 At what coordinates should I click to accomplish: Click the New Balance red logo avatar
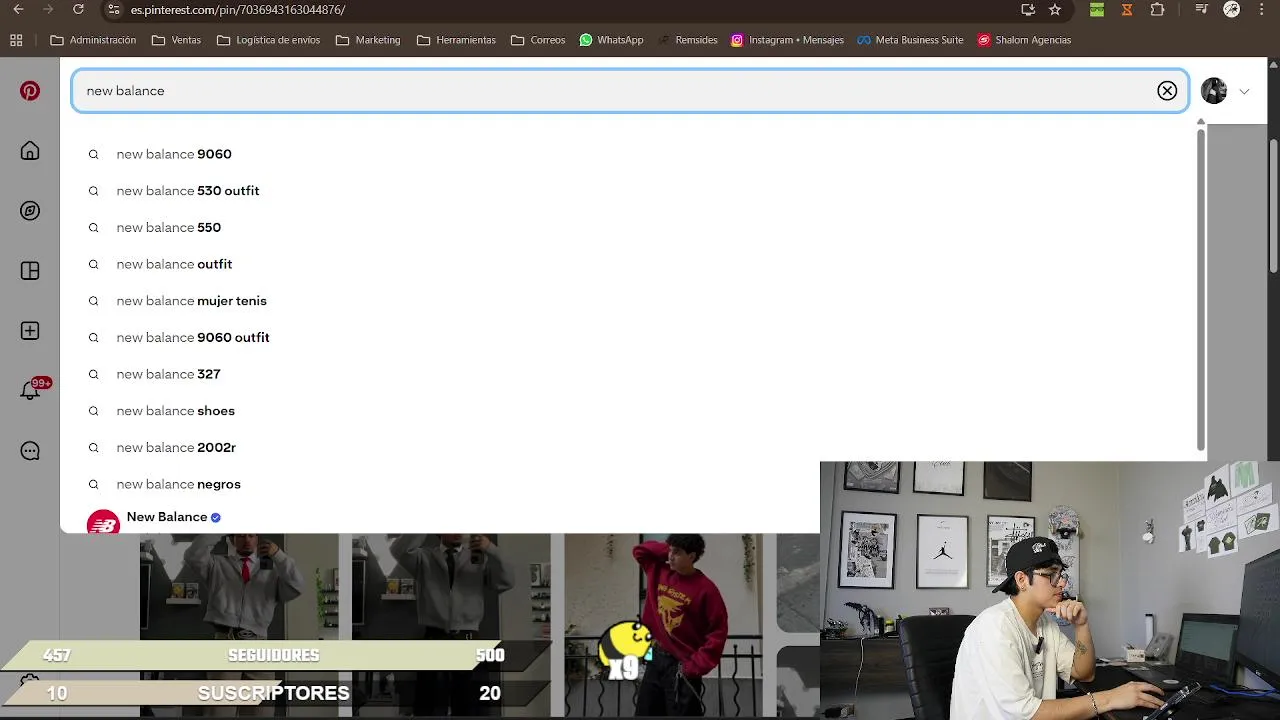click(103, 522)
